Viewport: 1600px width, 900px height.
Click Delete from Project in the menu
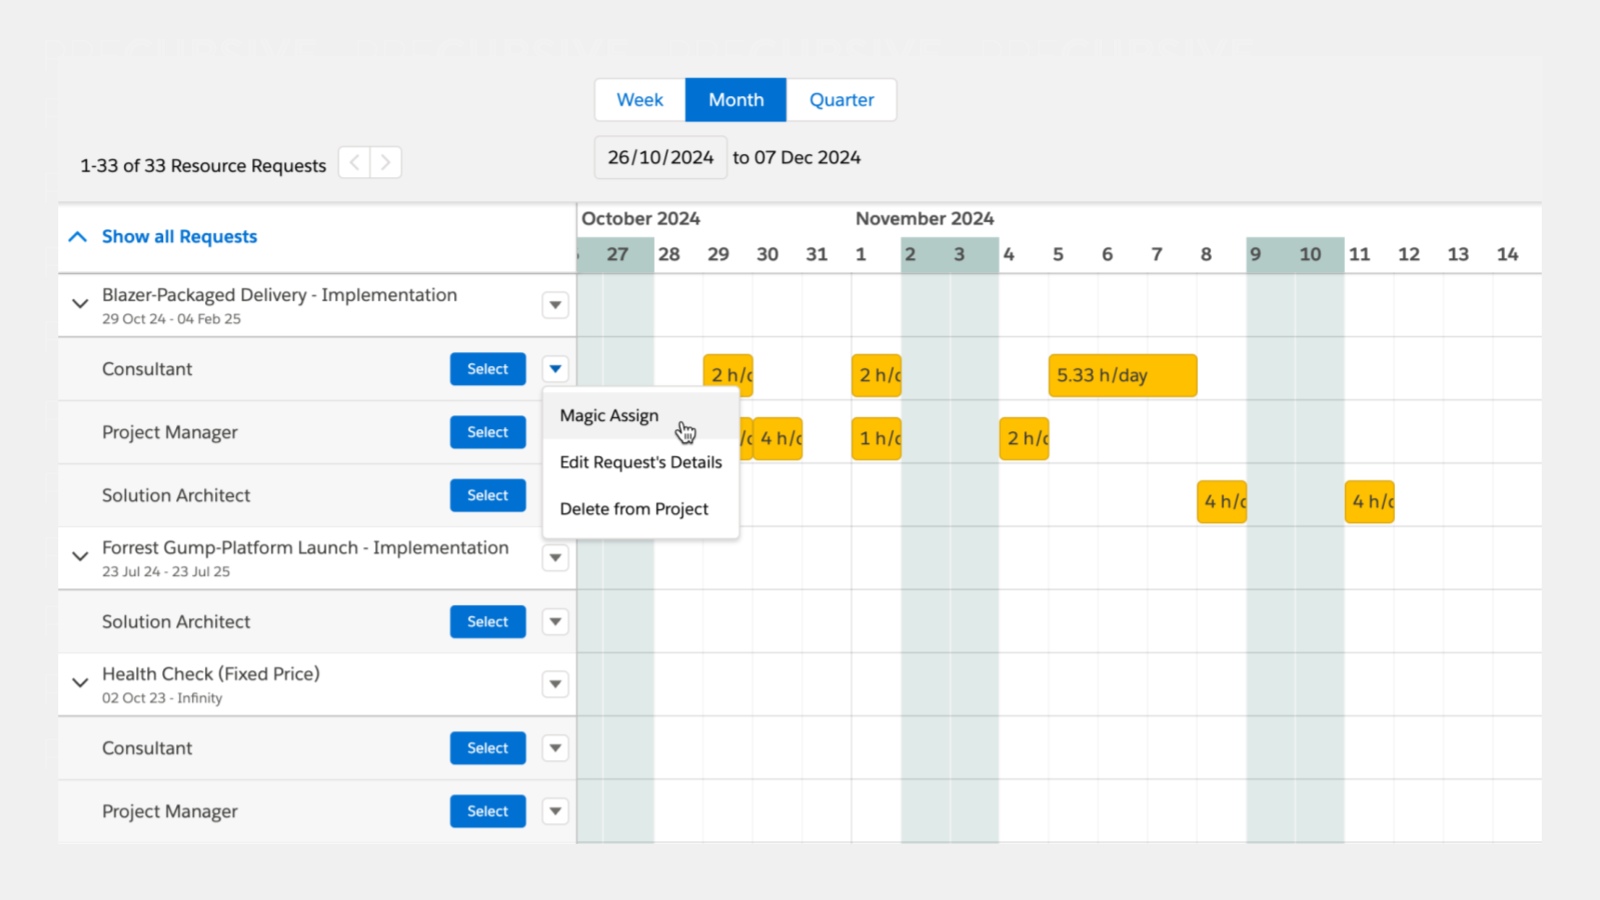(634, 508)
